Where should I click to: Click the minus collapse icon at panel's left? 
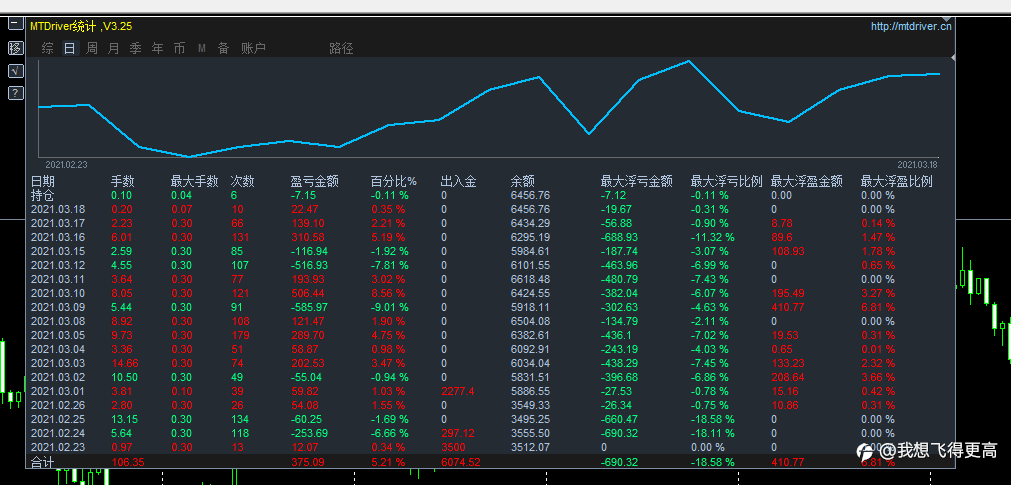[x=15, y=23]
